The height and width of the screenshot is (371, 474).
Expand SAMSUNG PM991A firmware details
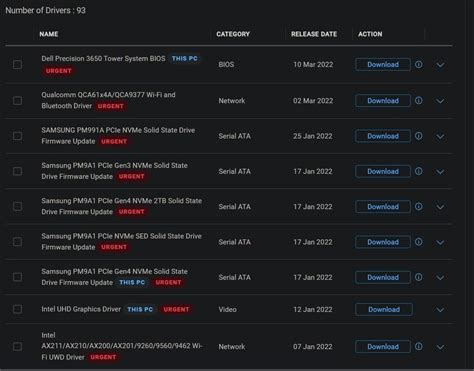point(440,136)
